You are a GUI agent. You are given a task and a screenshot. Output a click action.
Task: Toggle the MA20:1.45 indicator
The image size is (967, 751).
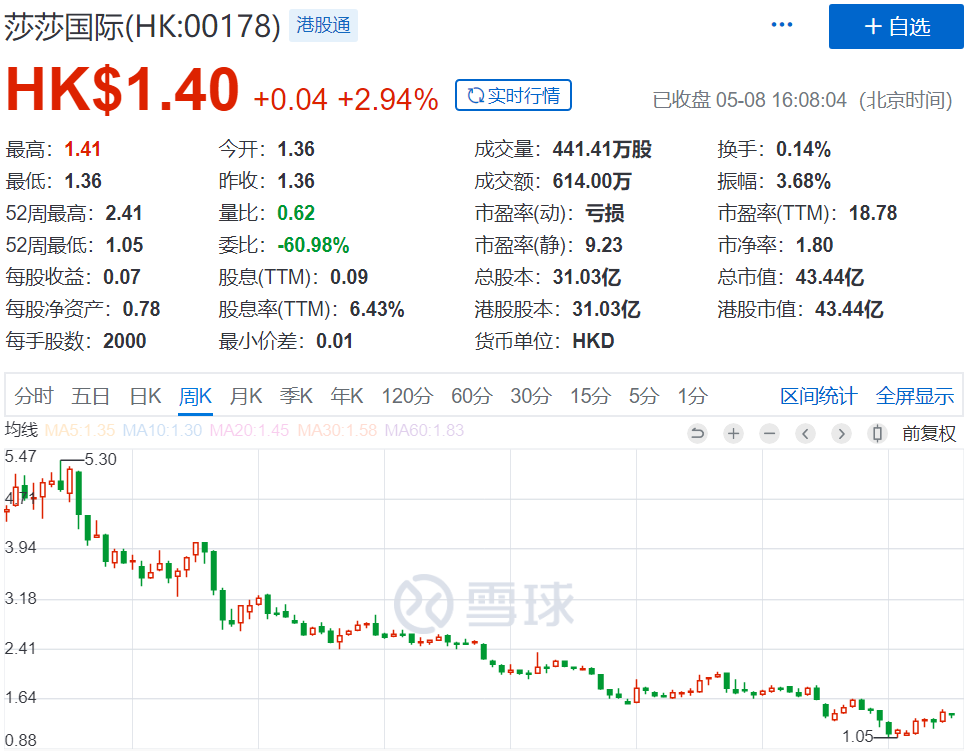coord(249,430)
